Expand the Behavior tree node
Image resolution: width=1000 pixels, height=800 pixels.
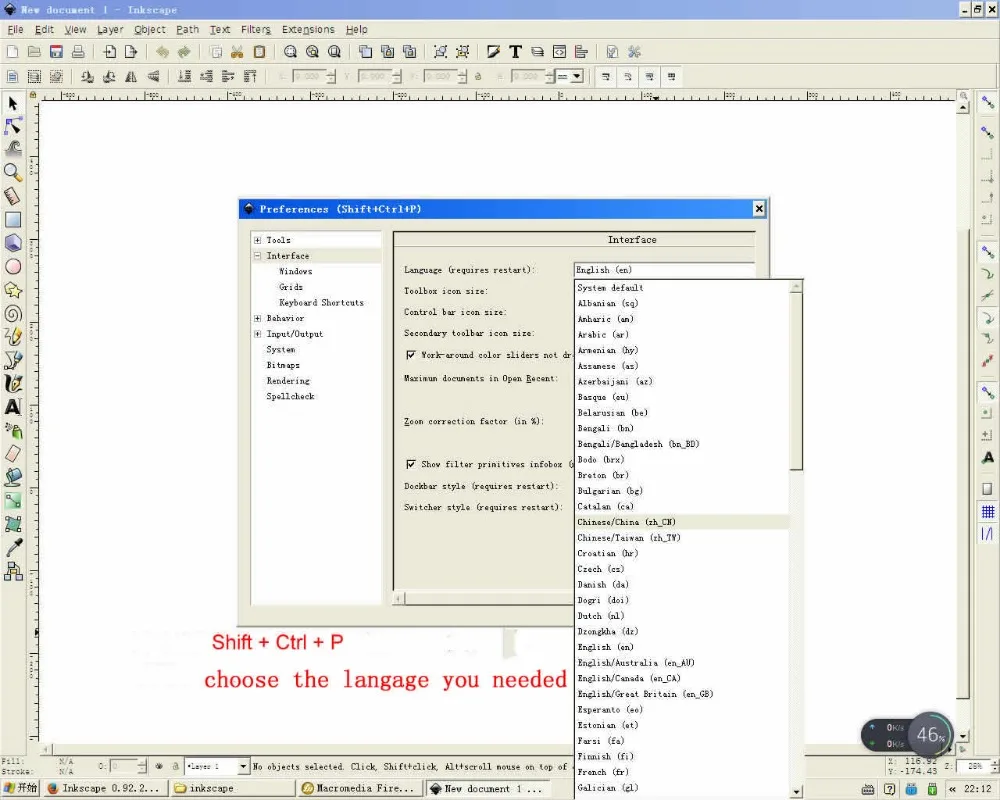click(x=258, y=318)
